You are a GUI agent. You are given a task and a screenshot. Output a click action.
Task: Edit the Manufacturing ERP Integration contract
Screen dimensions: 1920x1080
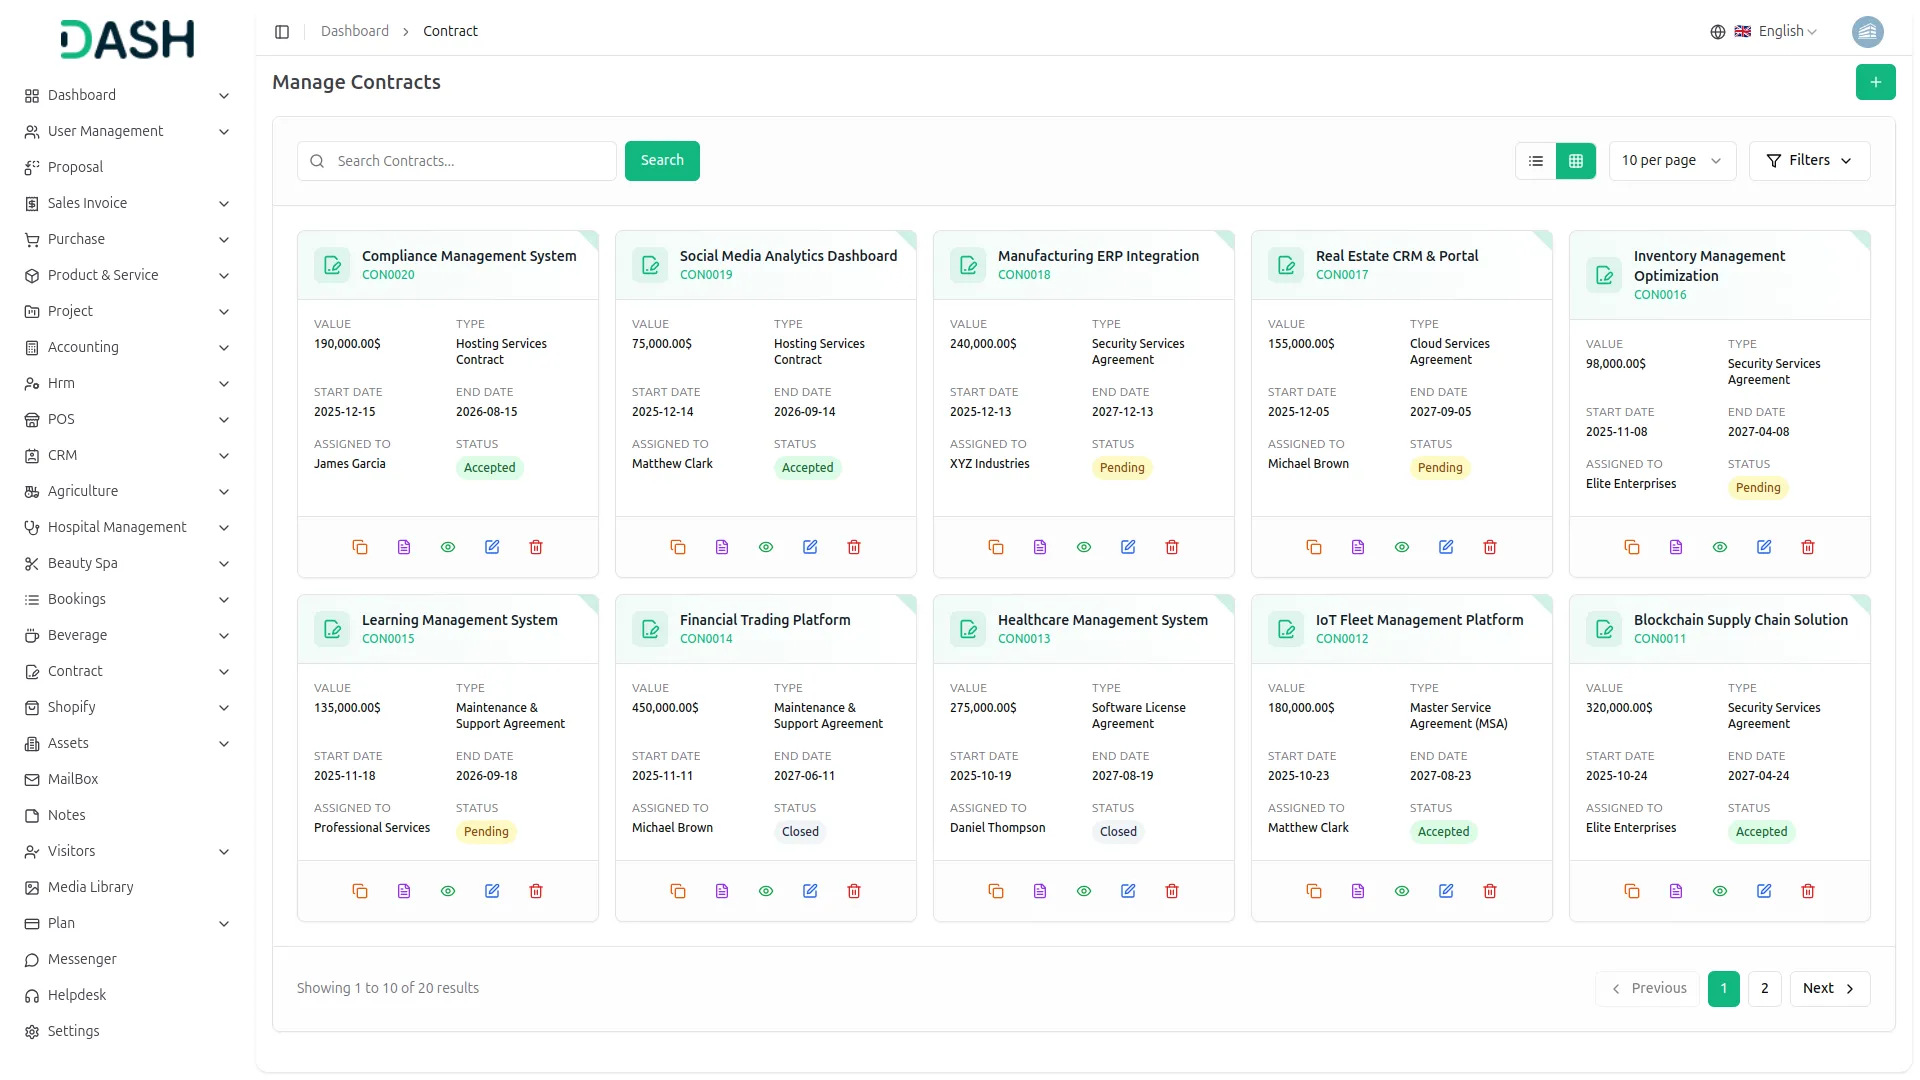click(1128, 547)
